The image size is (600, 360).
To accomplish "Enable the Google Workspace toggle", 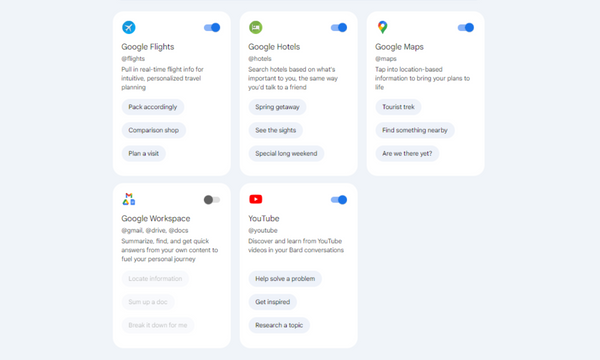I will tap(212, 200).
